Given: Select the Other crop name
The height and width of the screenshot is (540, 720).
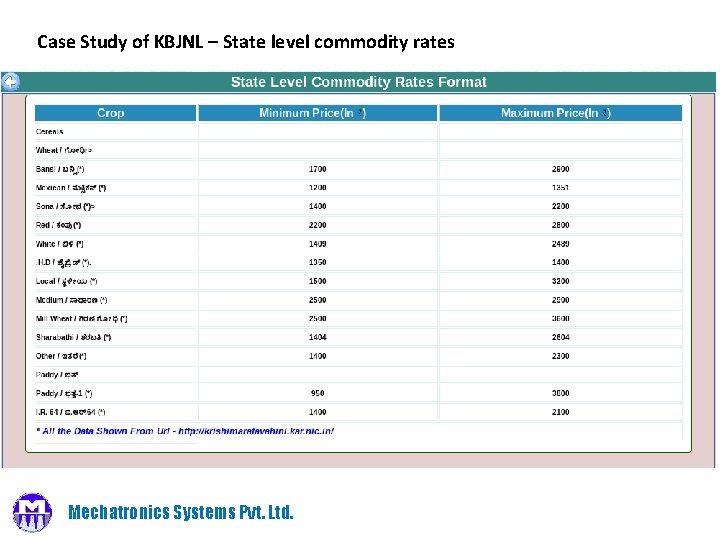Looking at the screenshot, I should coord(61,356).
